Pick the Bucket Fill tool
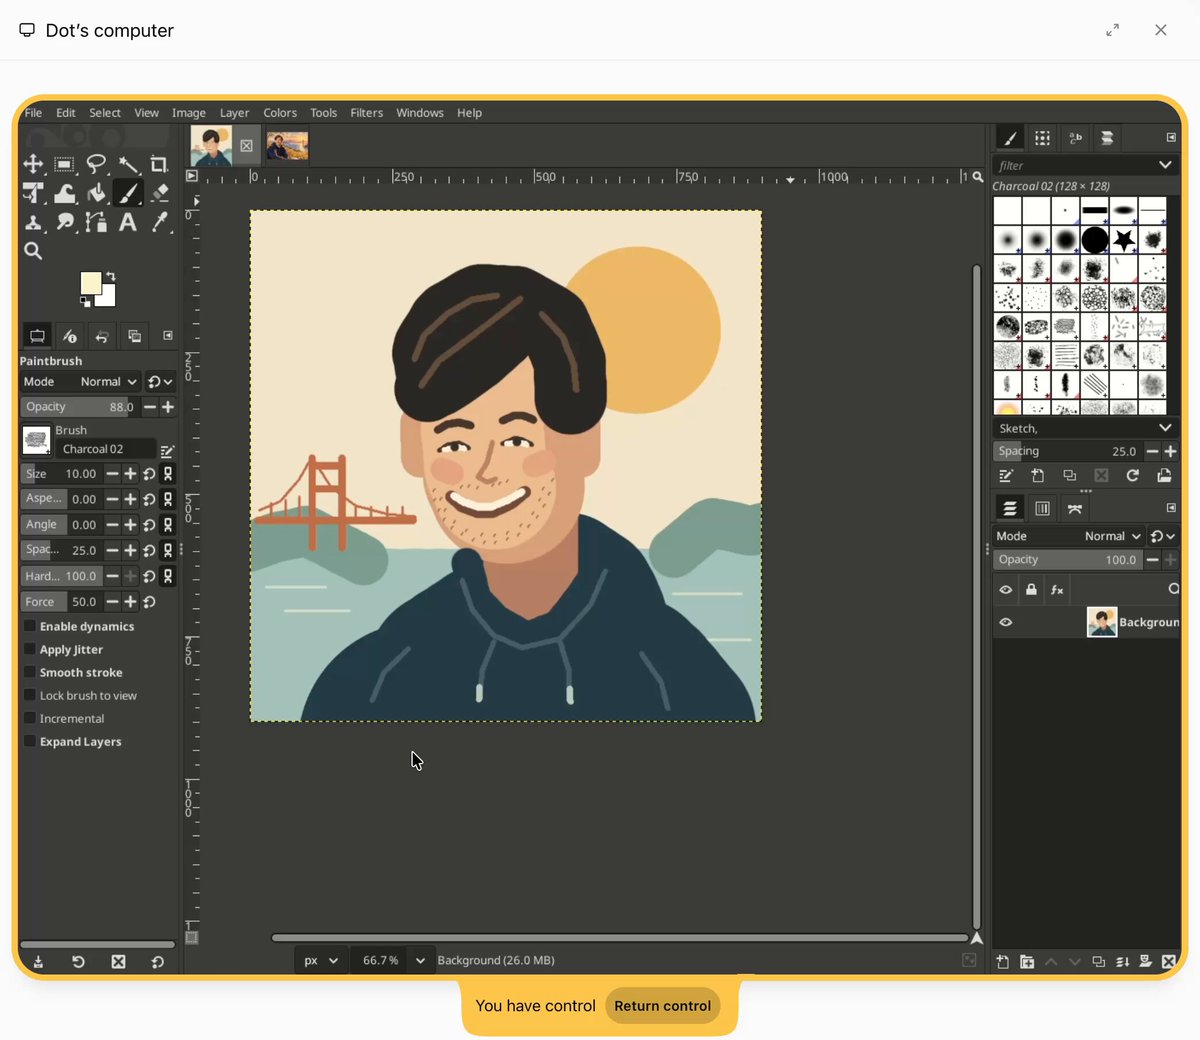The width and height of the screenshot is (1200, 1040). 96,193
